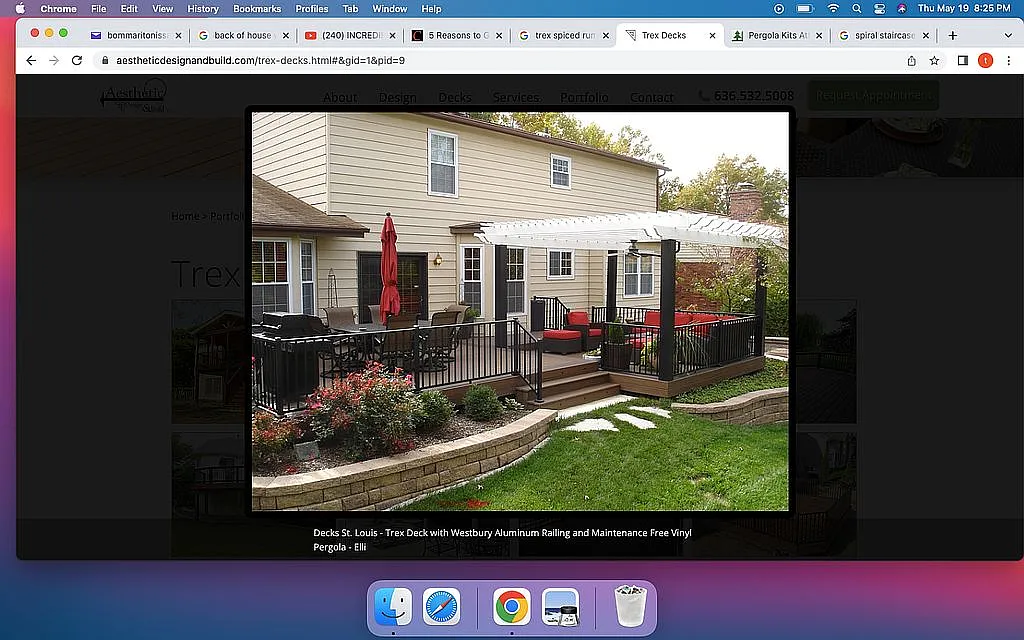1024x640 pixels.
Task: Open Chrome three-dot menu
Action: [x=1008, y=60]
